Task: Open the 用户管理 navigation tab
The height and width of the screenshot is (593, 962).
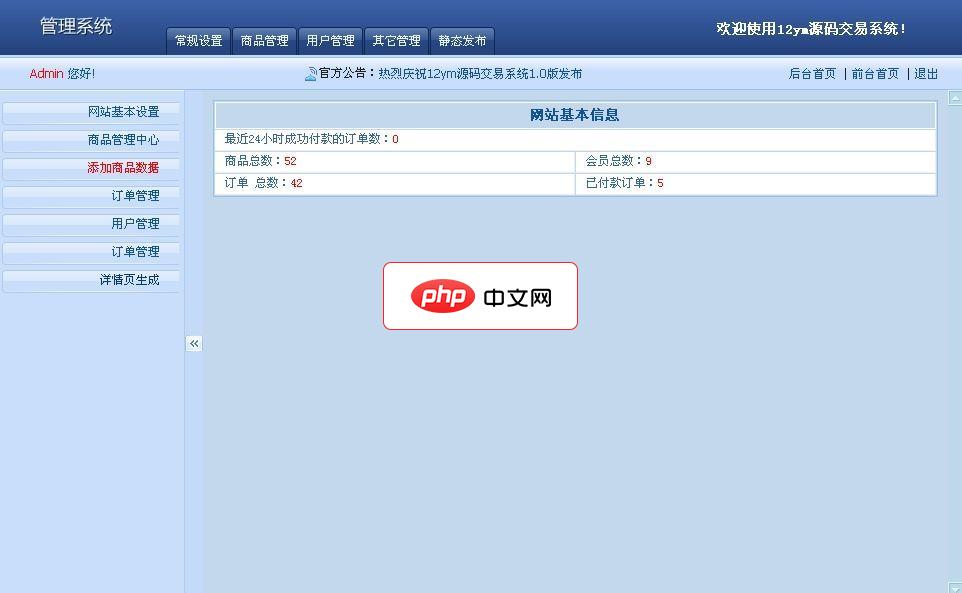Action: pyautogui.click(x=330, y=41)
